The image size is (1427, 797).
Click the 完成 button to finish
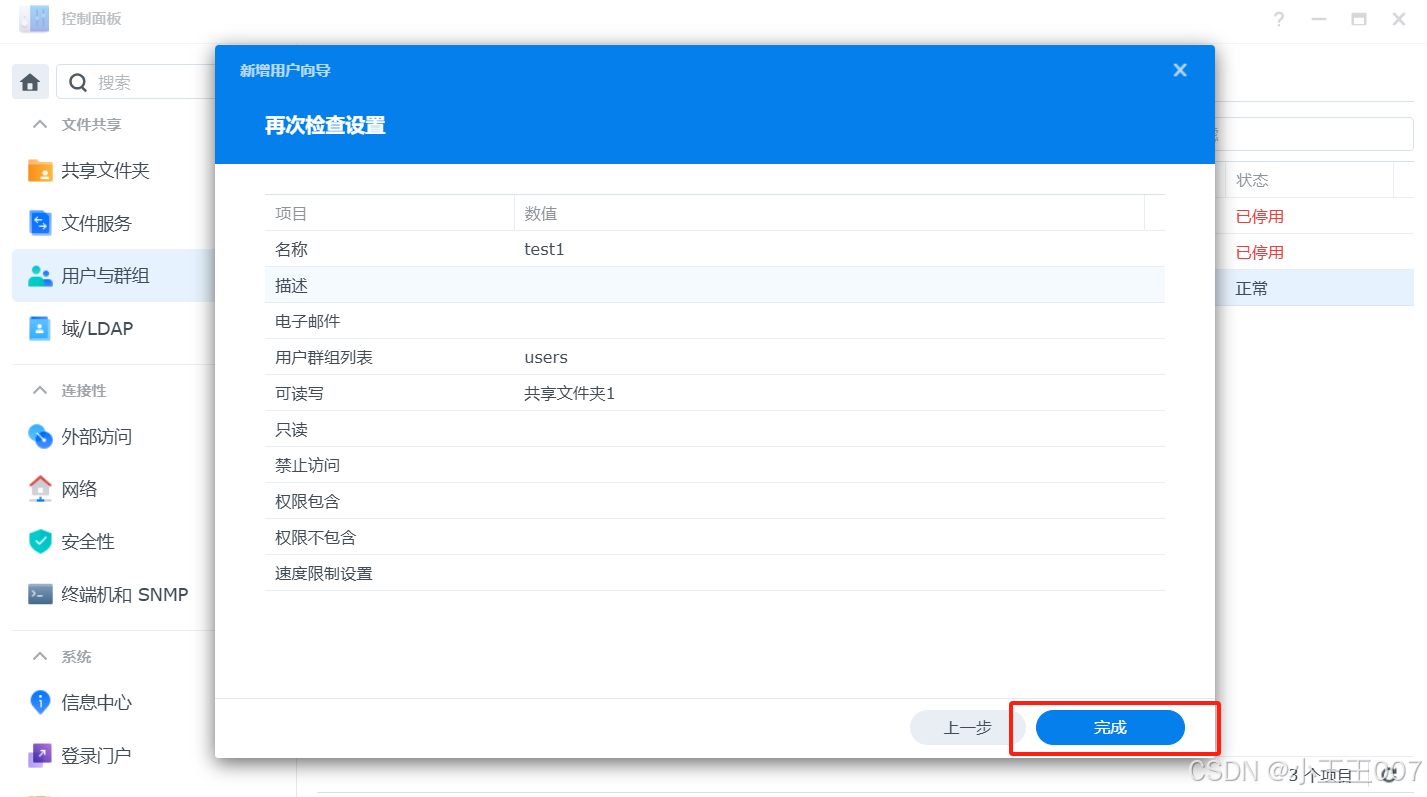coord(1110,727)
